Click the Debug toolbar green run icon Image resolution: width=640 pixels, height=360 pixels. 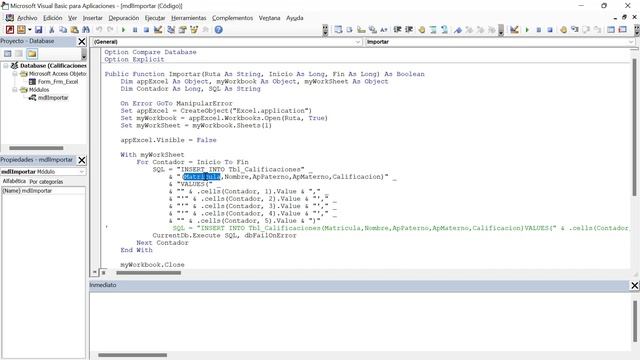pos(527,30)
